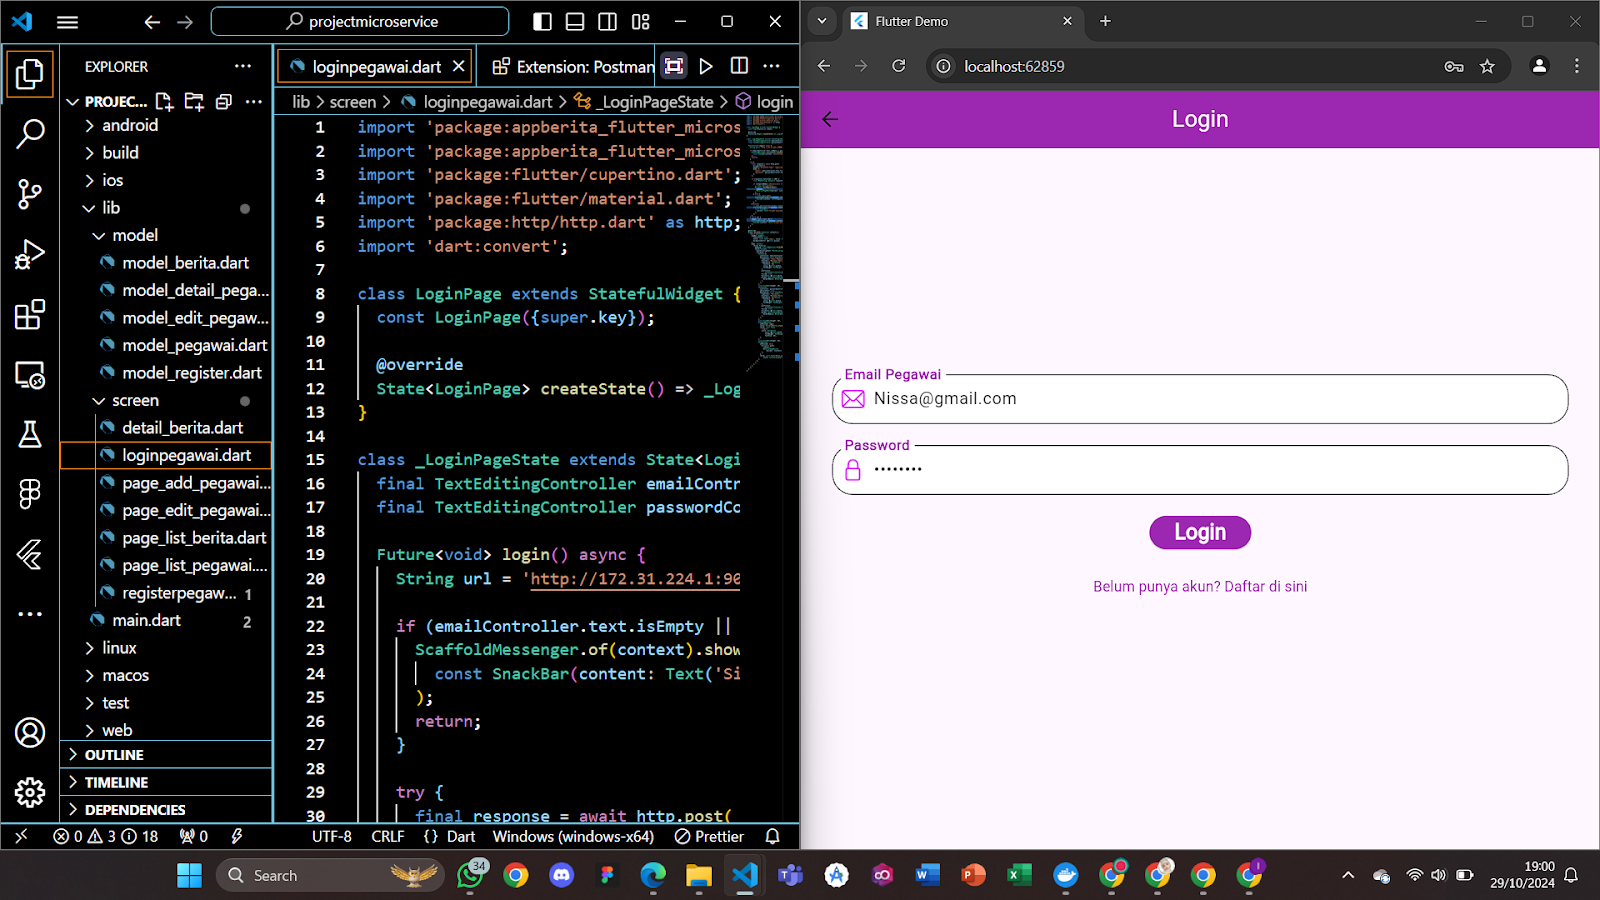1600x900 pixels.
Task: Open Chrome tab search dropdown
Action: coord(822,21)
